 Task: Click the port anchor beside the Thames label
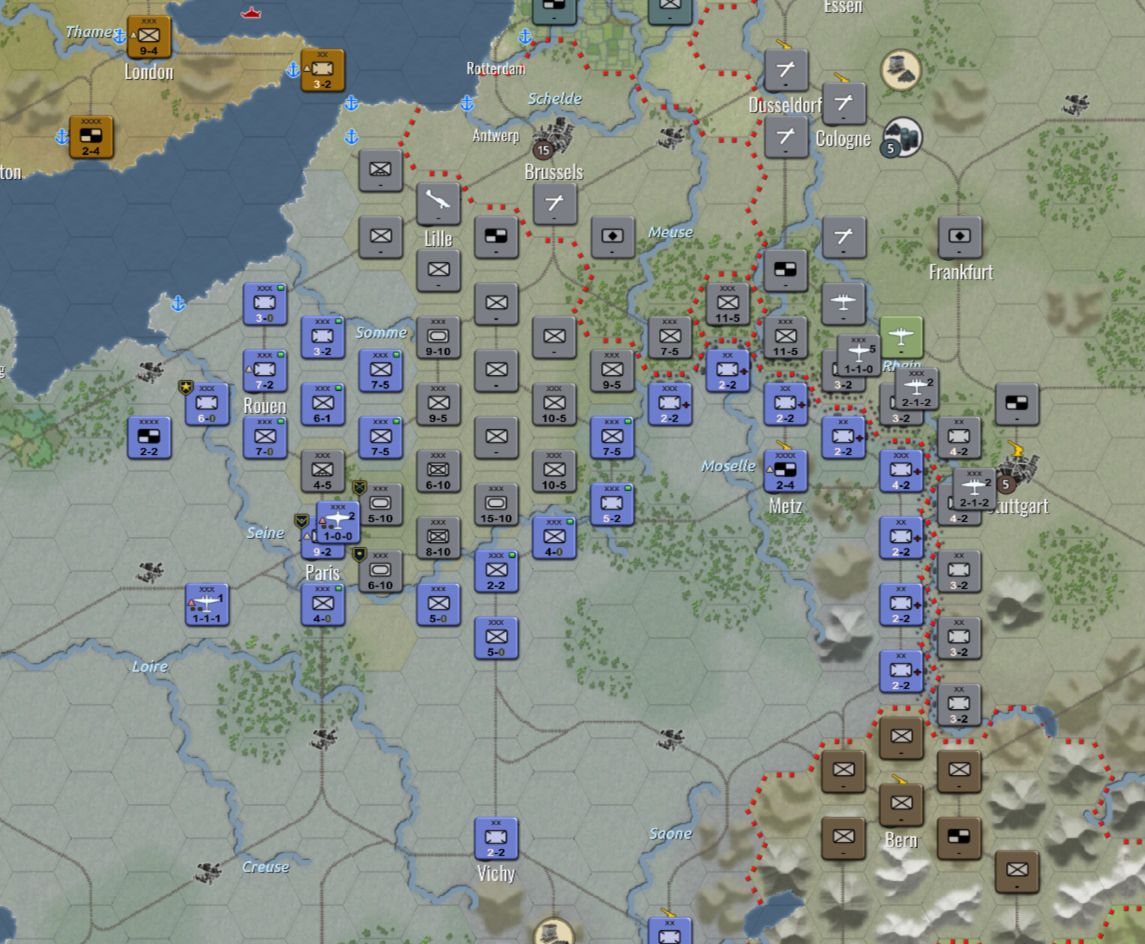(119, 37)
